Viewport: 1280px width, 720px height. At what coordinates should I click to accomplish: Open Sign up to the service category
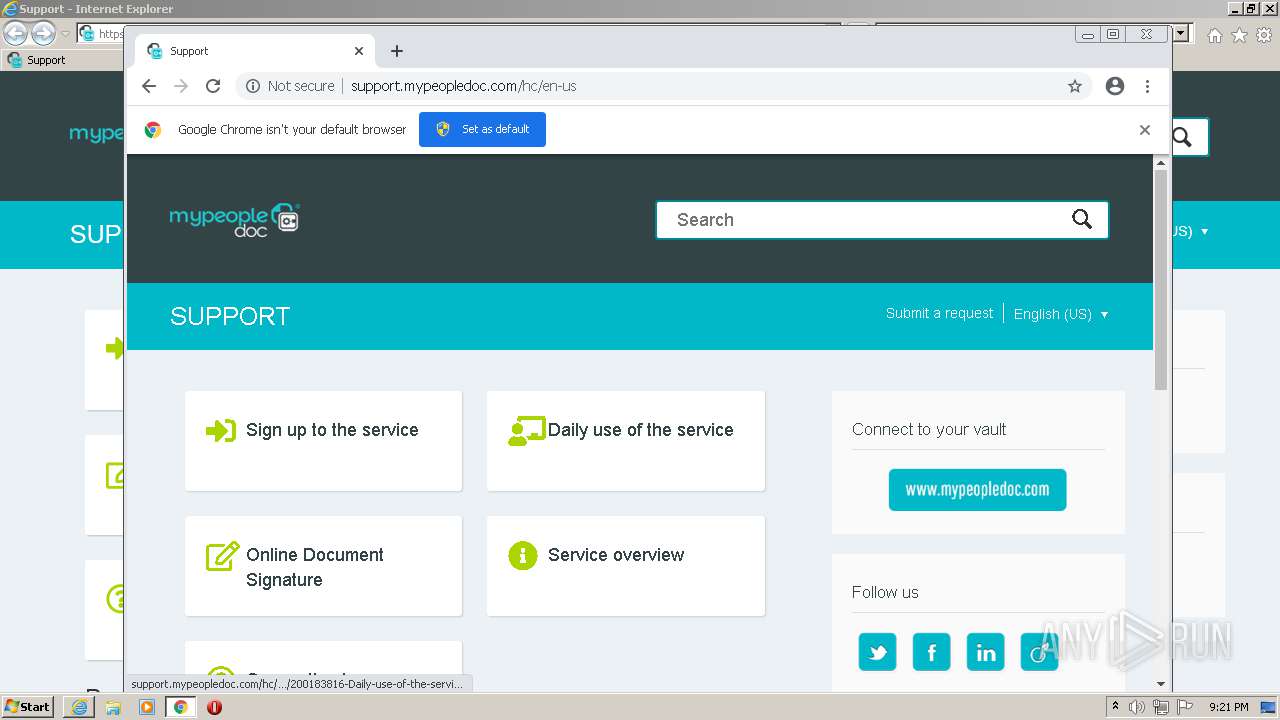tap(332, 430)
